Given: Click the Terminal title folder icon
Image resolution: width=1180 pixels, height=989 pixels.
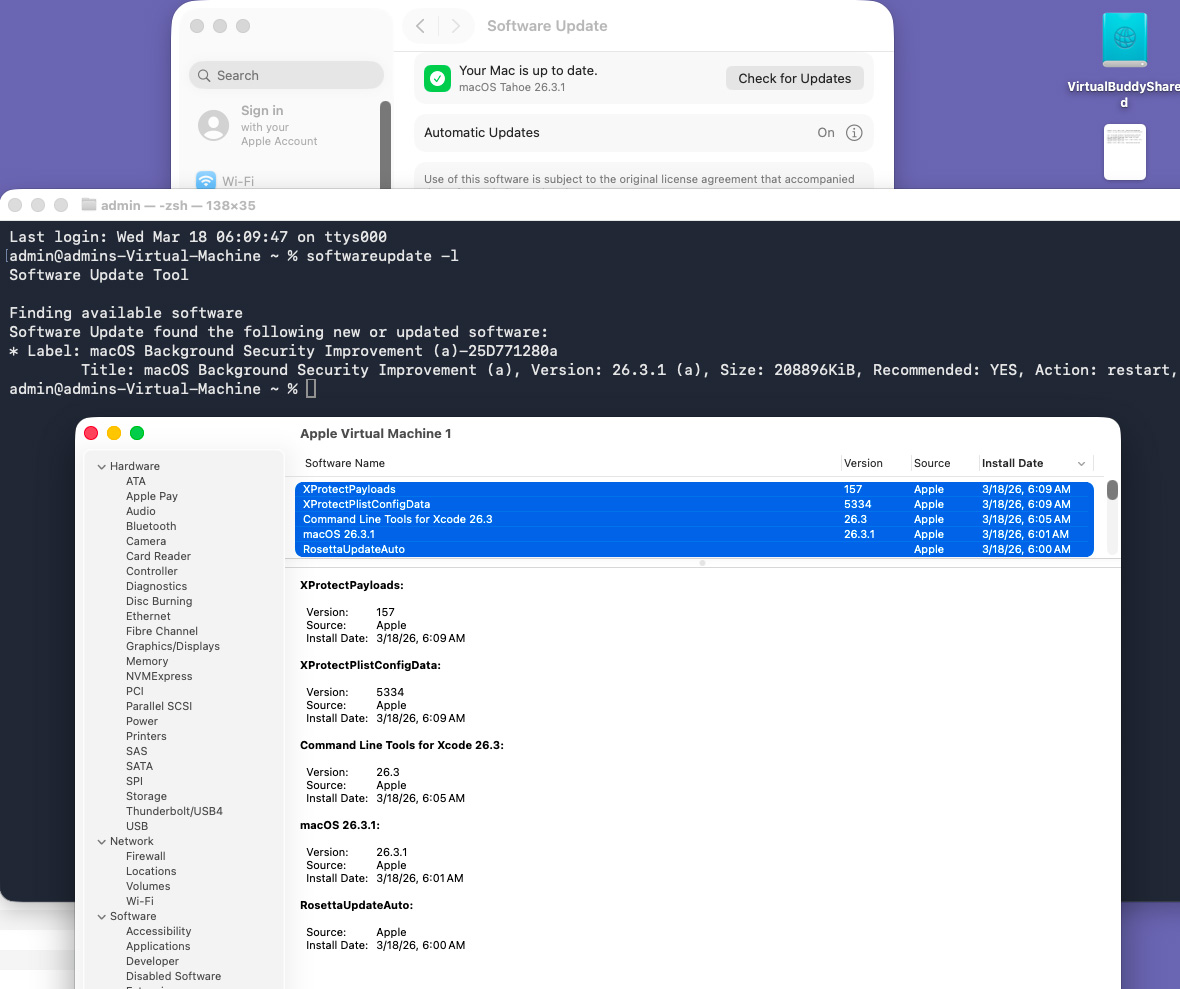Looking at the screenshot, I should coord(89,205).
